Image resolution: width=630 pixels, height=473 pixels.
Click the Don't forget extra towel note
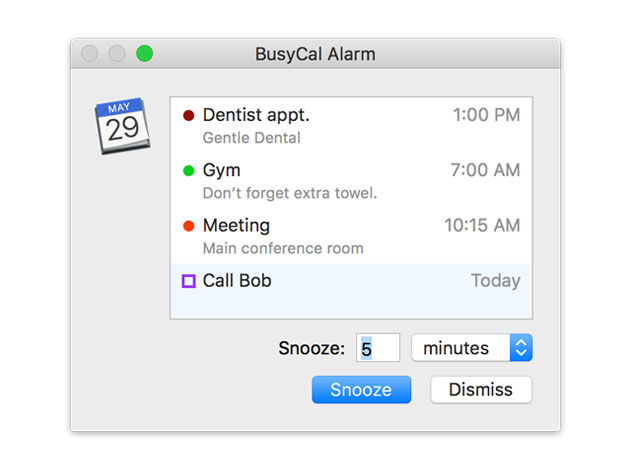(290, 193)
